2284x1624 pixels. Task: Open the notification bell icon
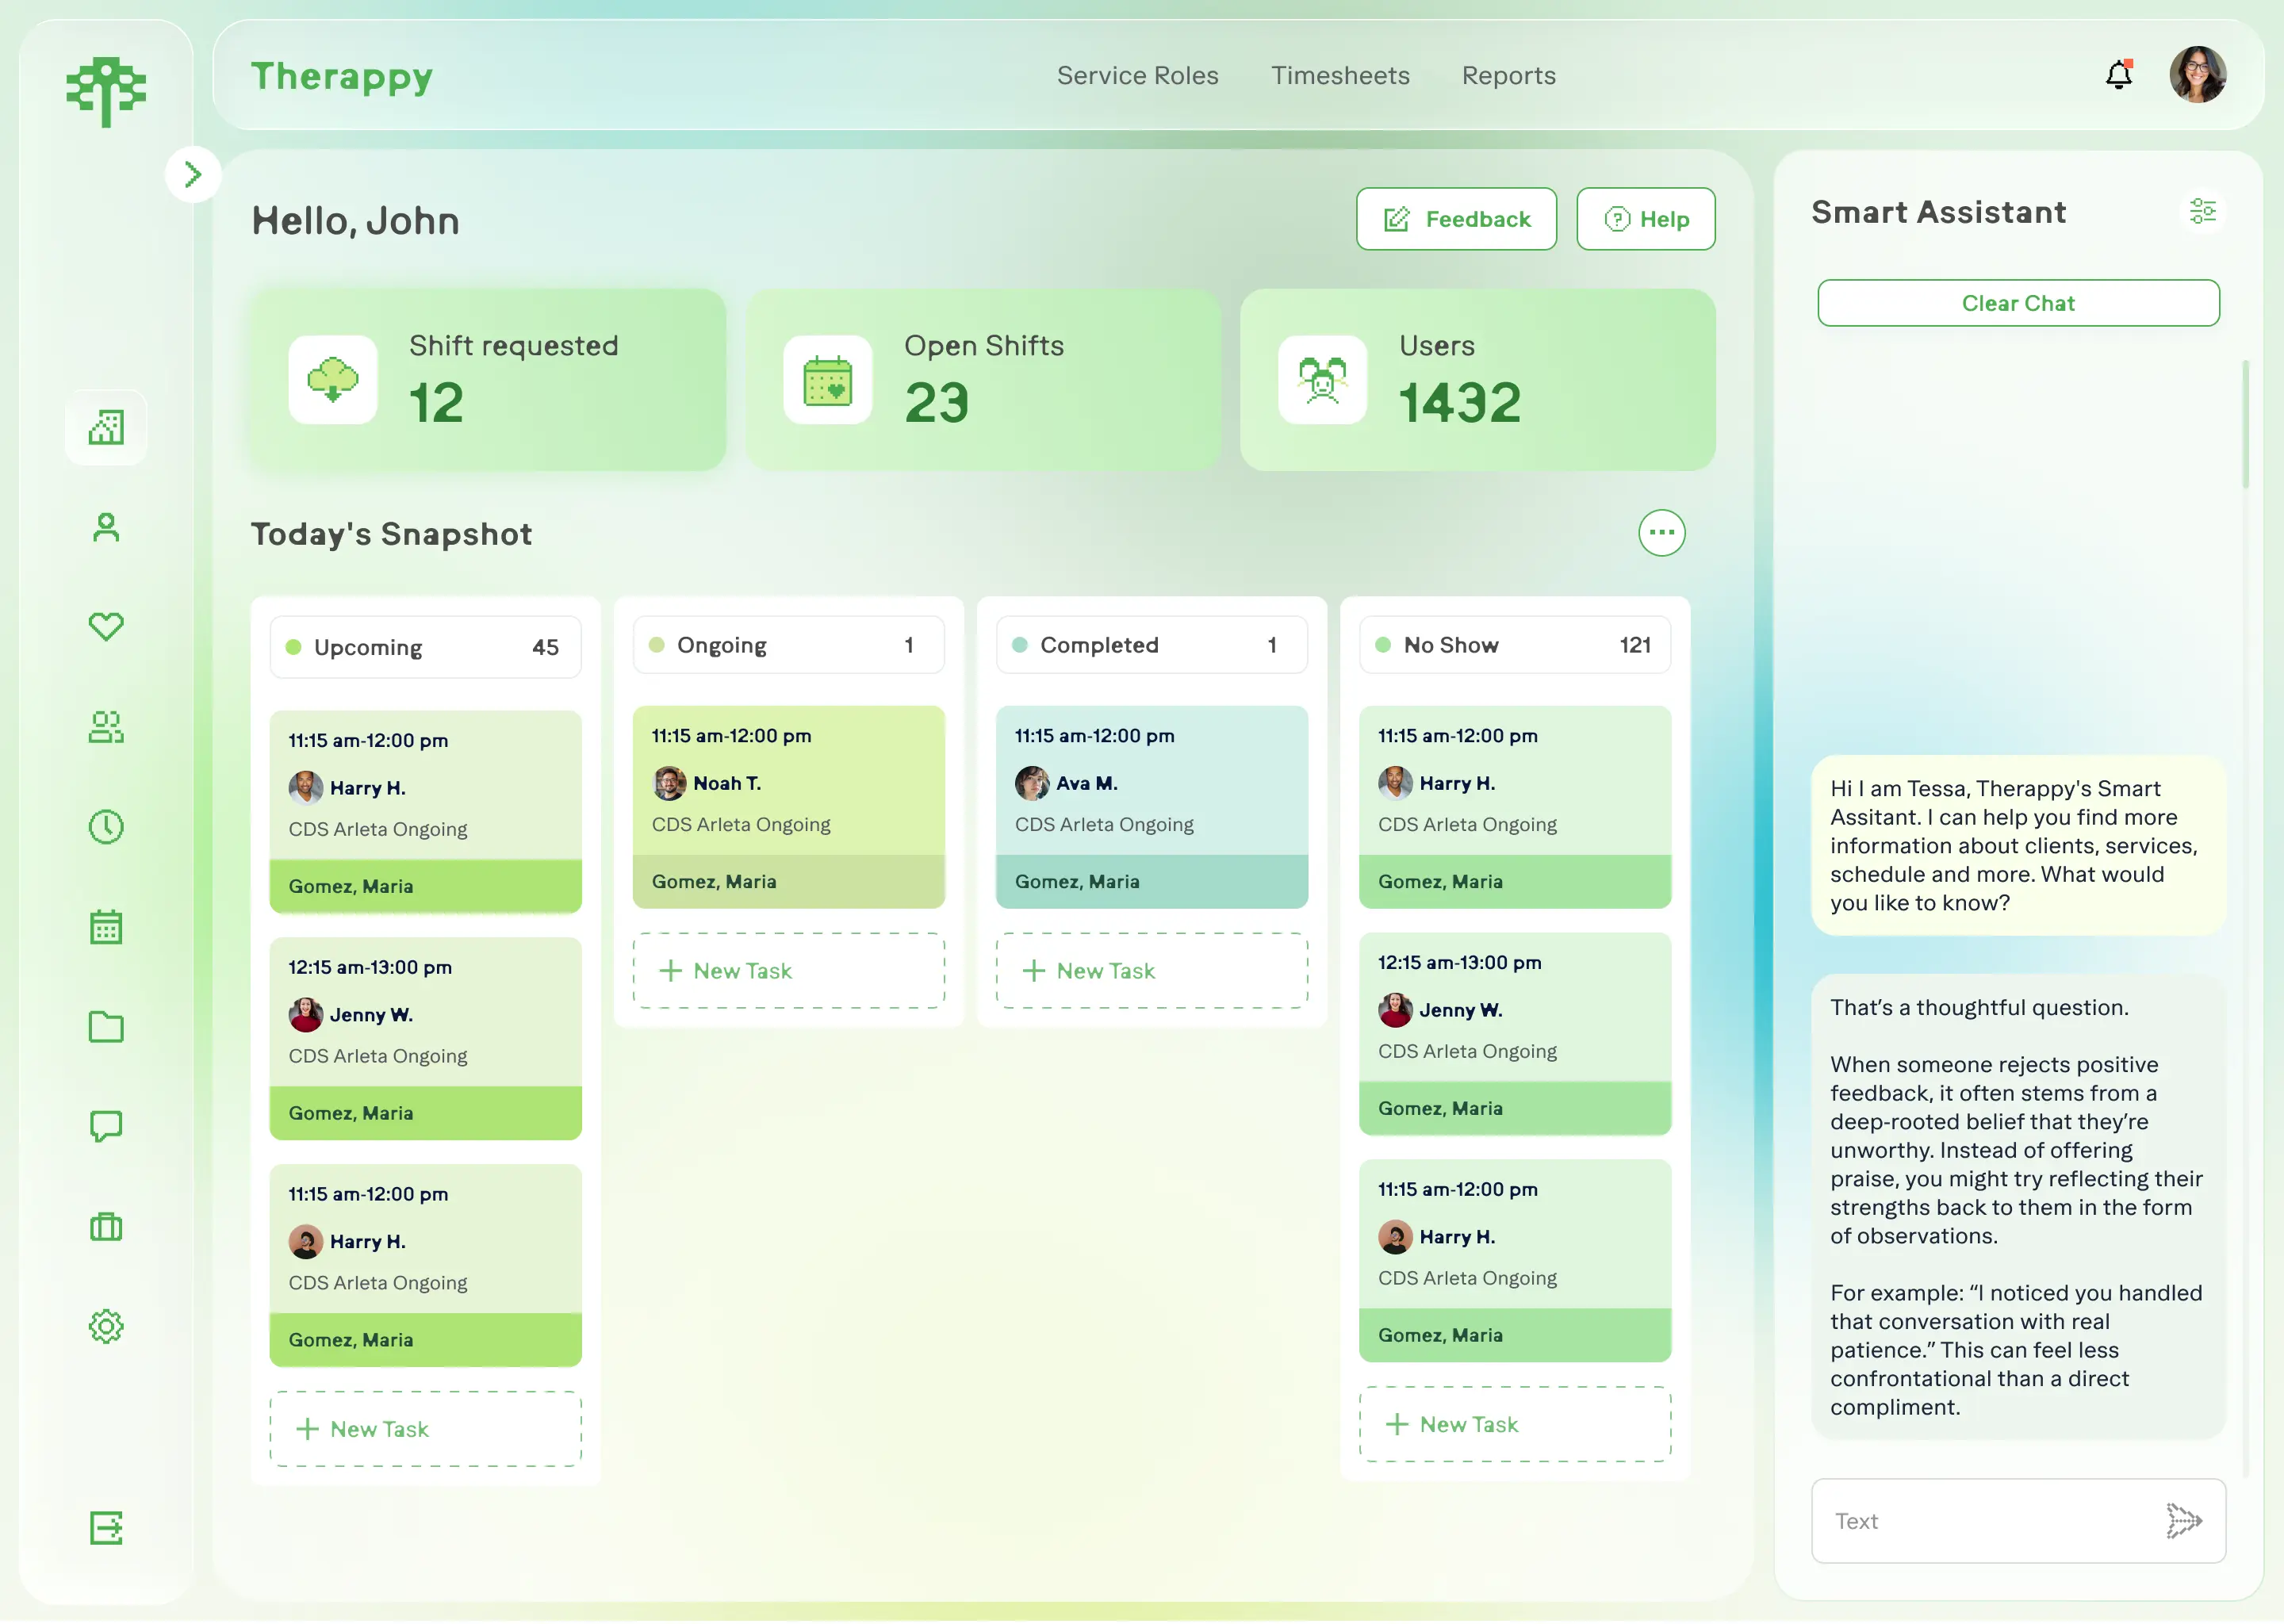(2119, 74)
